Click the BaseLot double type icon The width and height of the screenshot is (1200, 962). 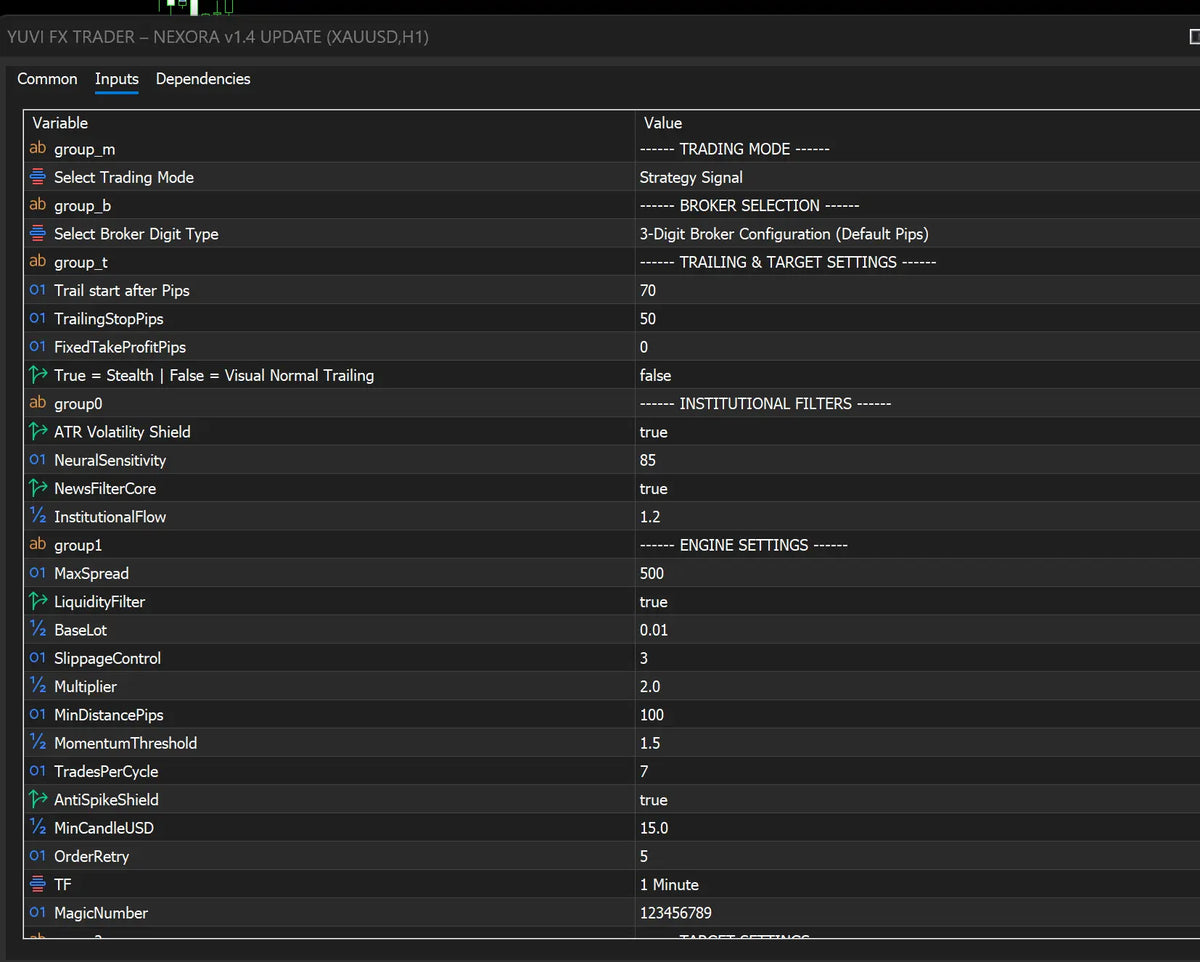pyautogui.click(x=38, y=629)
